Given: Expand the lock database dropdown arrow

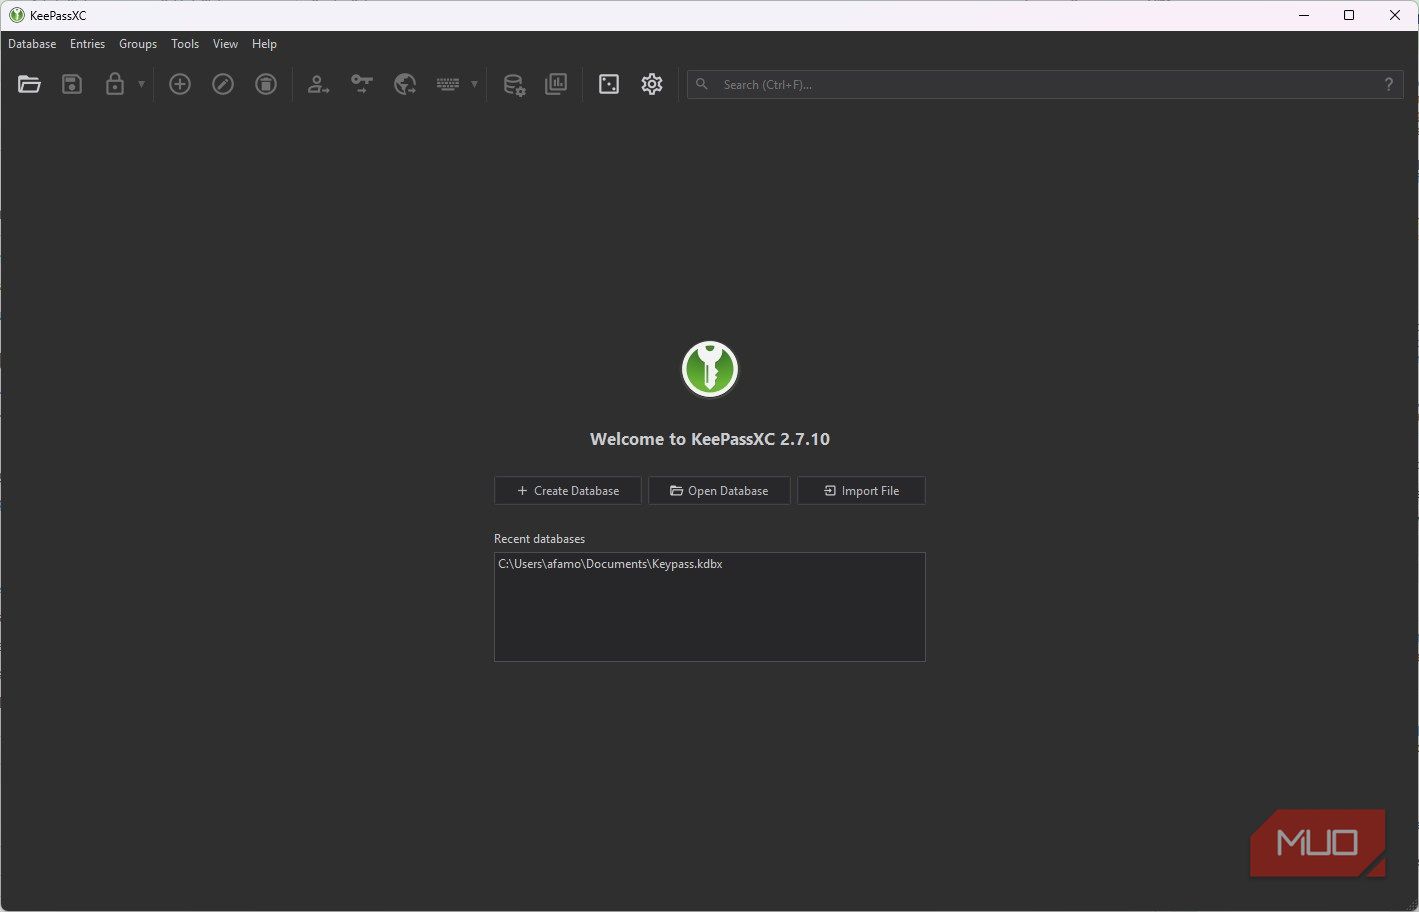Looking at the screenshot, I should [x=141, y=85].
